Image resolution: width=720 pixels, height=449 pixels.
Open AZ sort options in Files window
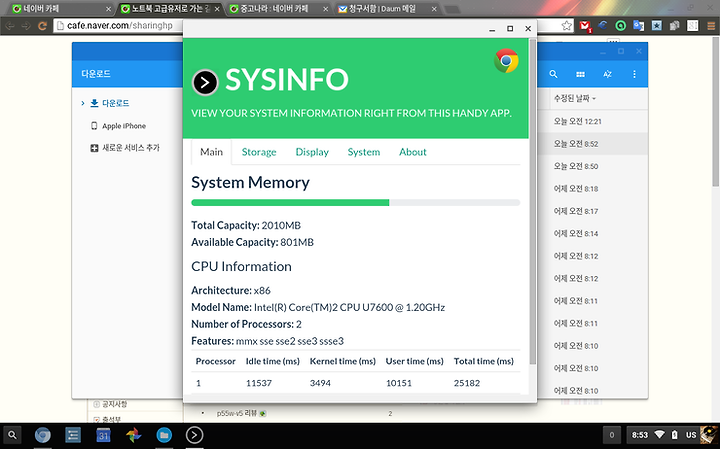607,74
